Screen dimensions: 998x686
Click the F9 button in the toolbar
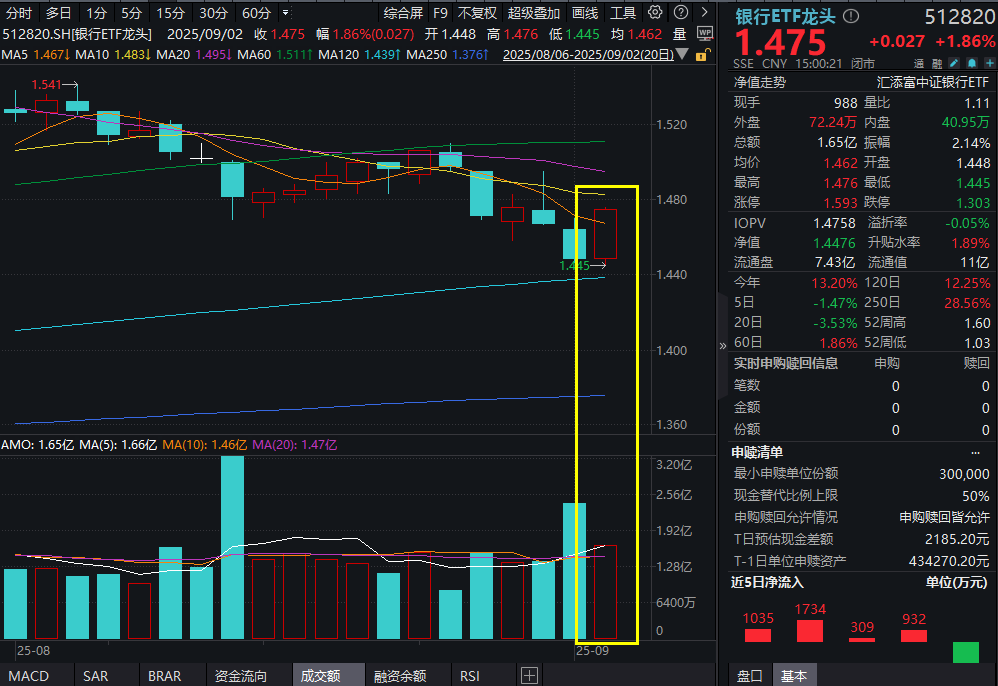click(441, 13)
